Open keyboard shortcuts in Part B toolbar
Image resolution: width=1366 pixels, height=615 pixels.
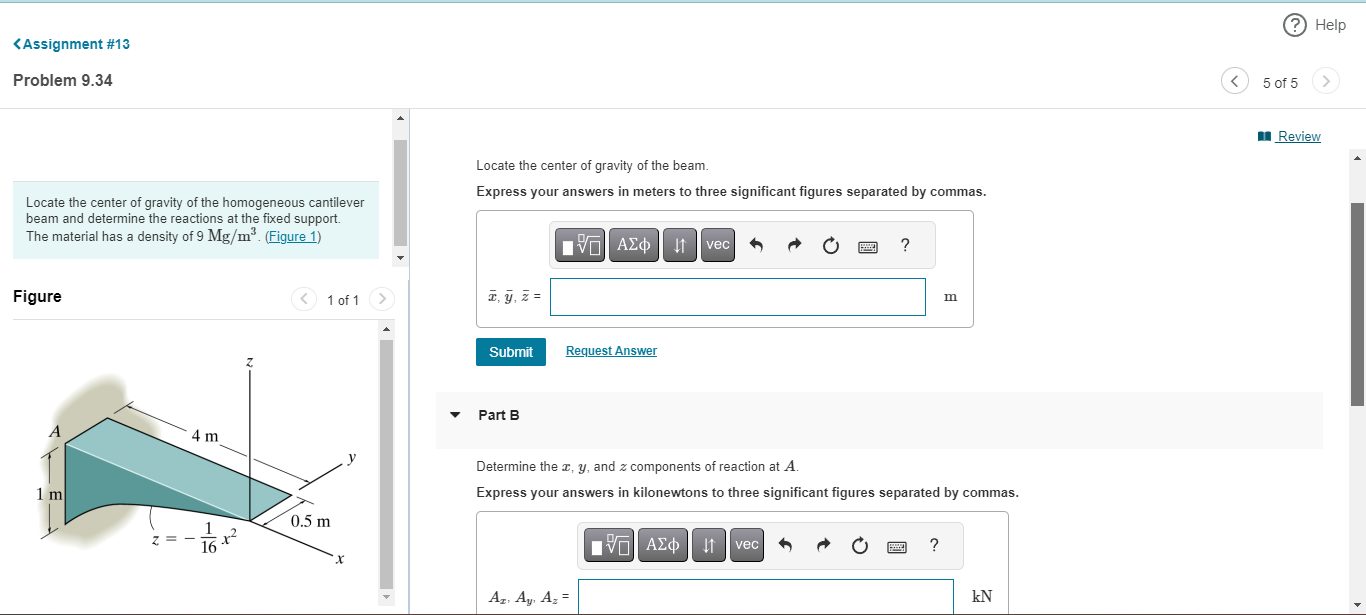click(896, 547)
